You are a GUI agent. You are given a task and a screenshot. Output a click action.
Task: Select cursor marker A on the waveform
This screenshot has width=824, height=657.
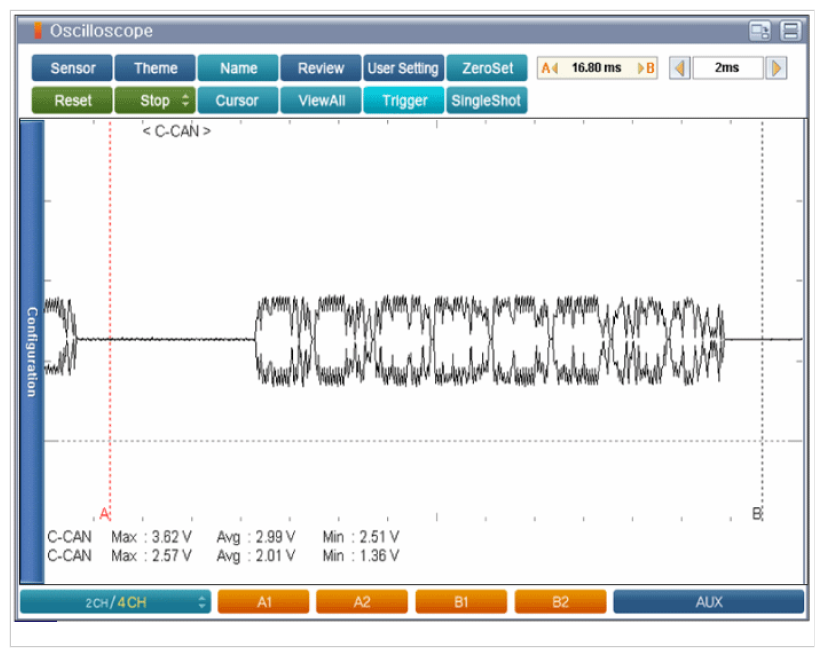(104, 514)
